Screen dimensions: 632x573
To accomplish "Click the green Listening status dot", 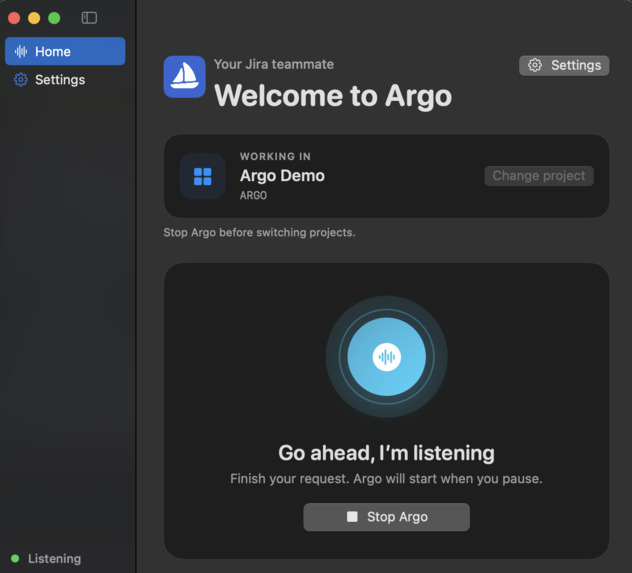I will [x=15, y=558].
